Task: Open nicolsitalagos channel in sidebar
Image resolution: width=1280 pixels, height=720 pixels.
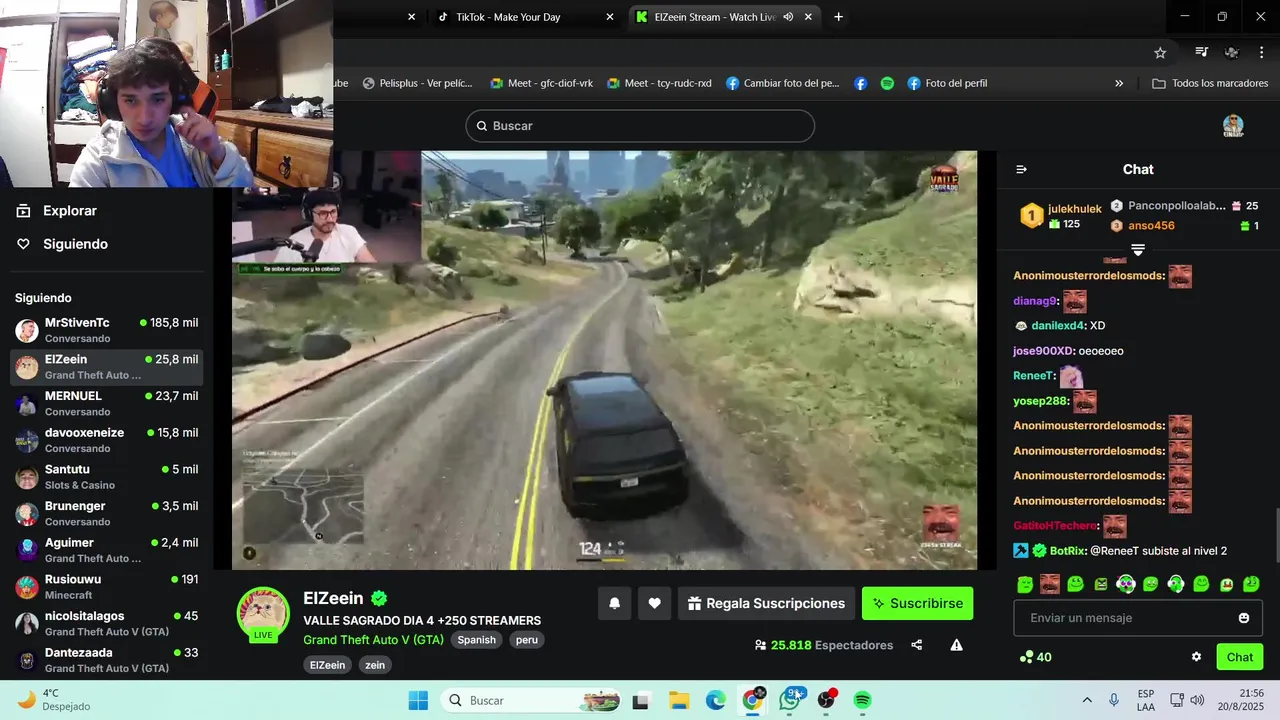Action: tap(107, 623)
